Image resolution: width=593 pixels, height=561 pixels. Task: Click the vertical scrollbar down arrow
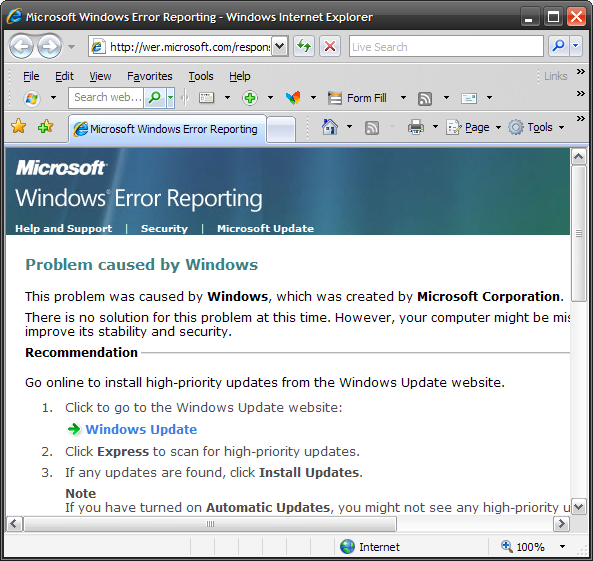point(579,507)
